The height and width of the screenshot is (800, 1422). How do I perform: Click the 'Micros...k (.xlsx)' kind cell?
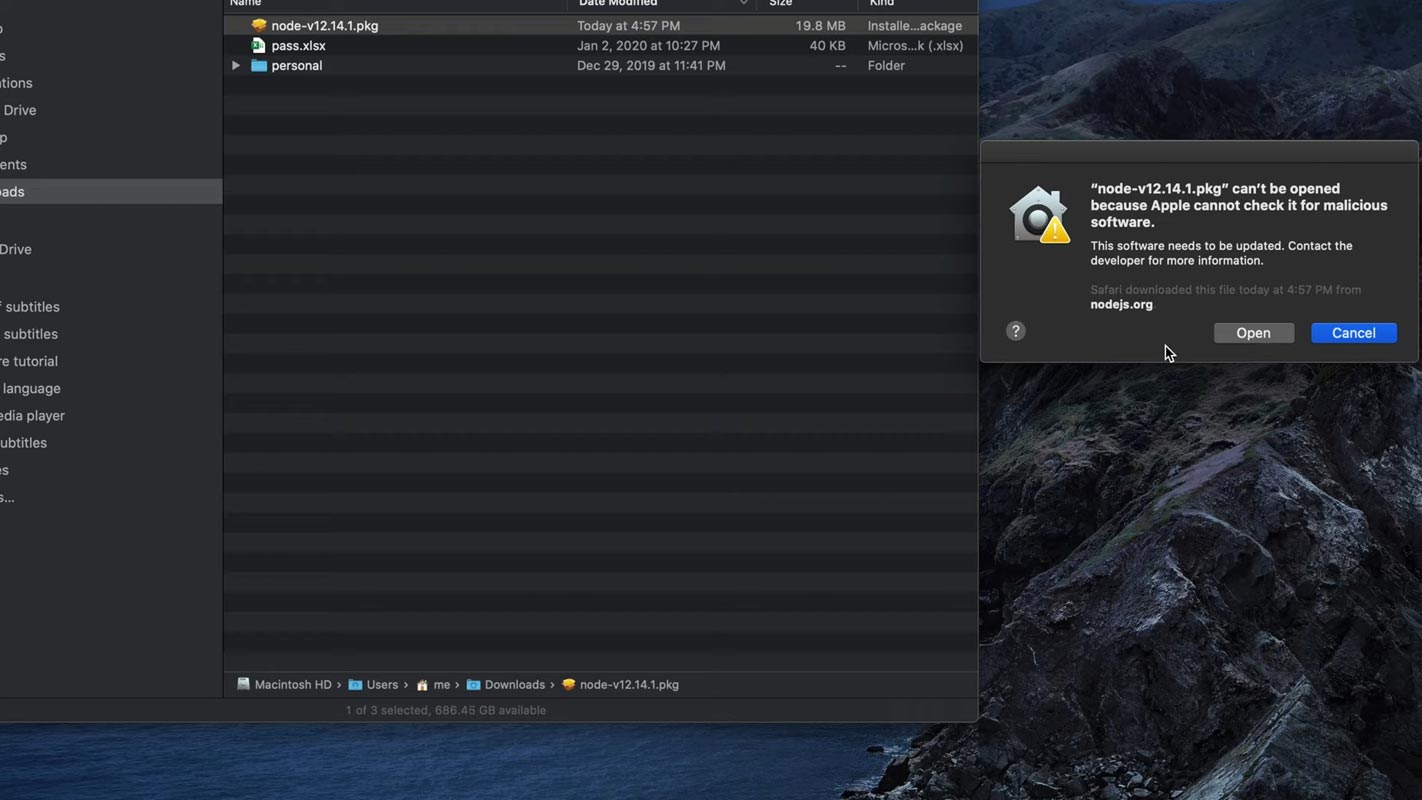pos(915,45)
